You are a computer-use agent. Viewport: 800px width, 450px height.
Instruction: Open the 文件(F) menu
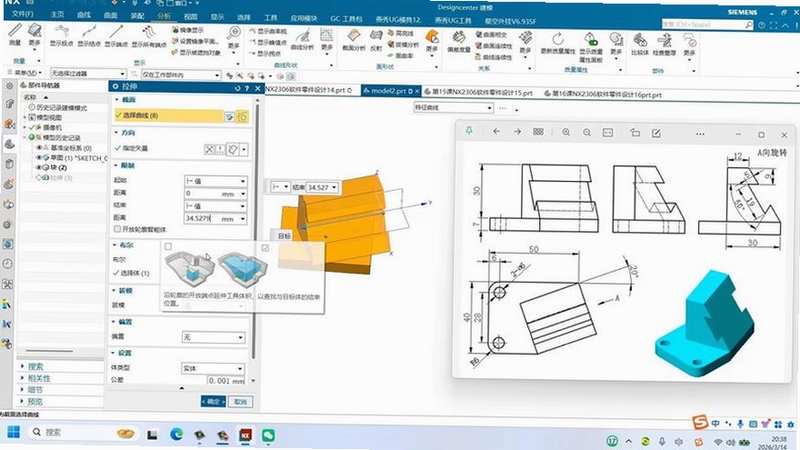[x=22, y=14]
